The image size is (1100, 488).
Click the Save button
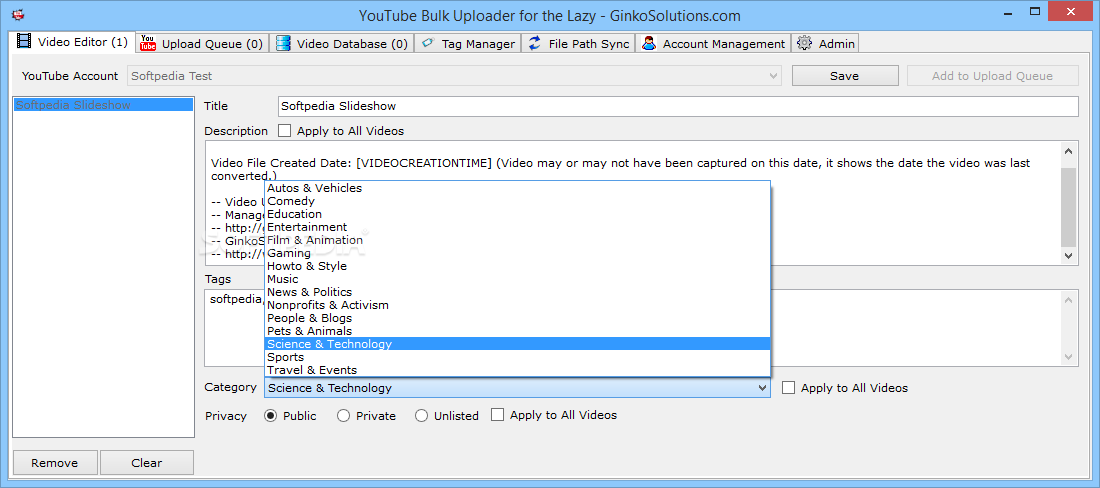pyautogui.click(x=845, y=76)
